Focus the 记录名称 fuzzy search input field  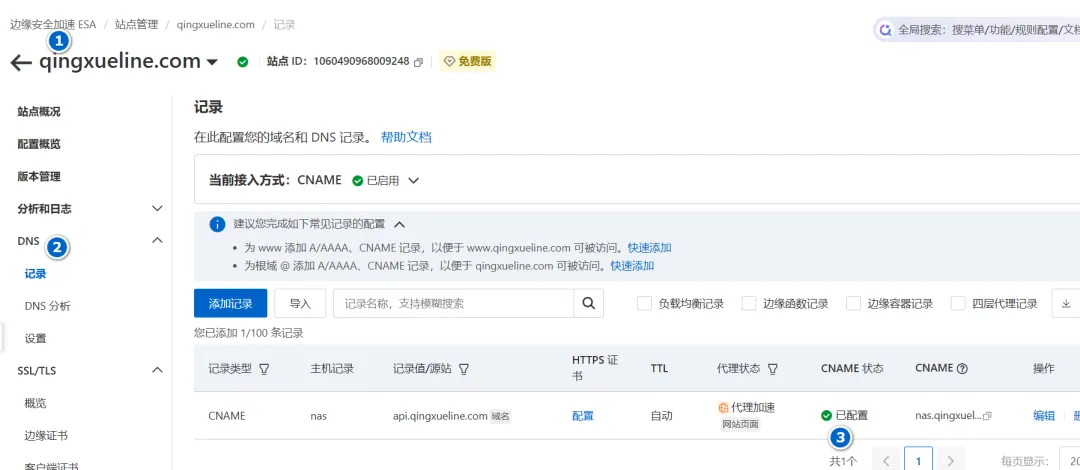pyautogui.click(x=453, y=303)
